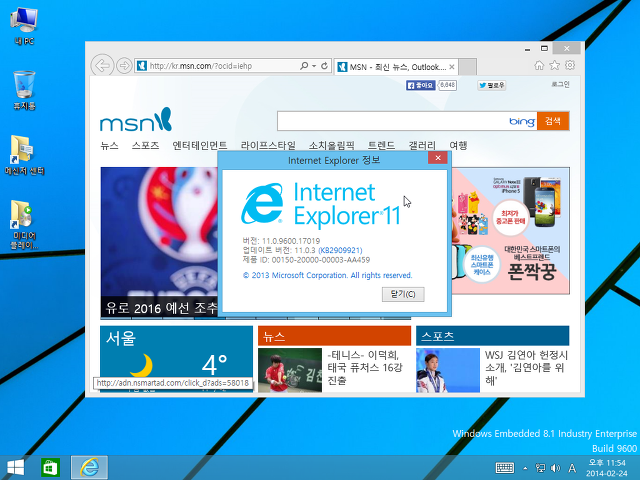Click the IE back arrow button

pos(102,65)
